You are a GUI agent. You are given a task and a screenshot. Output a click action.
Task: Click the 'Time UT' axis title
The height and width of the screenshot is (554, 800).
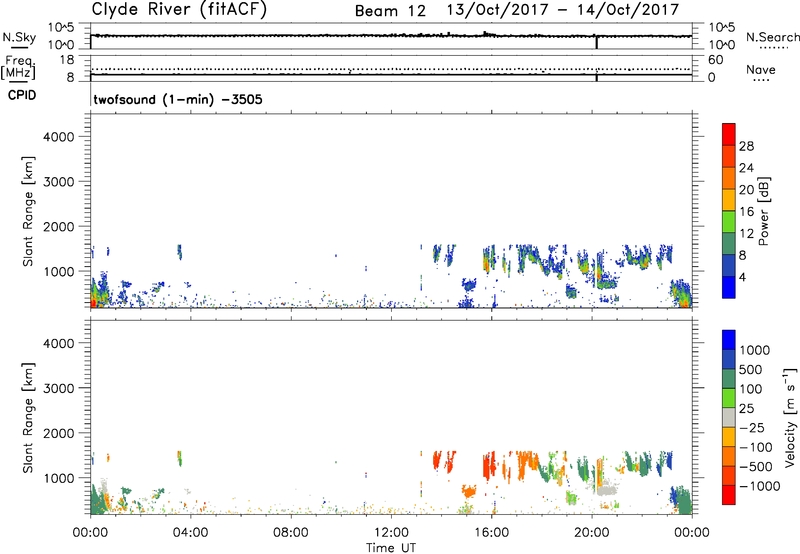pos(391,548)
